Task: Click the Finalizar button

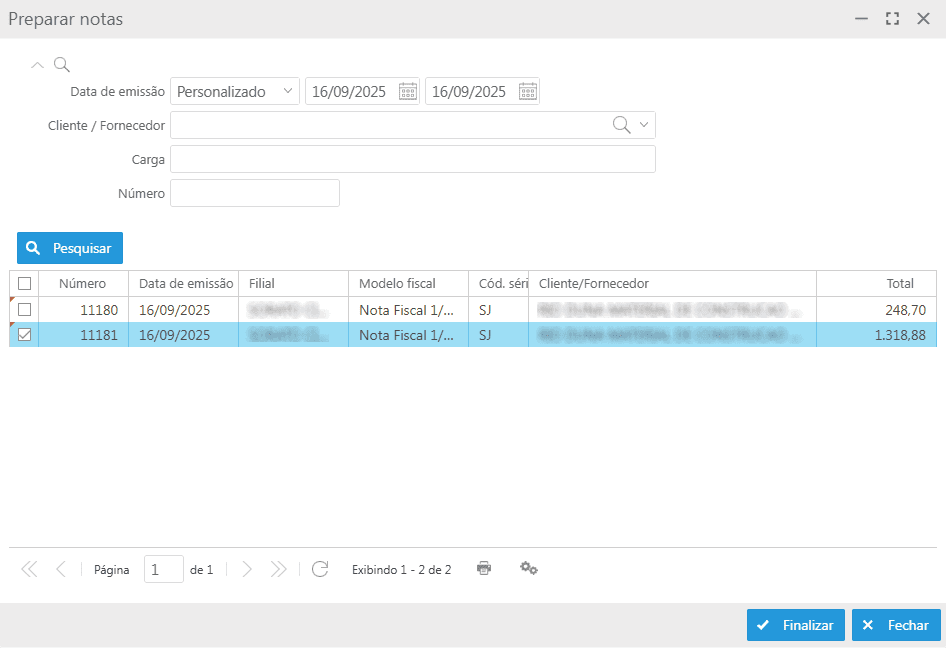Action: pos(796,625)
